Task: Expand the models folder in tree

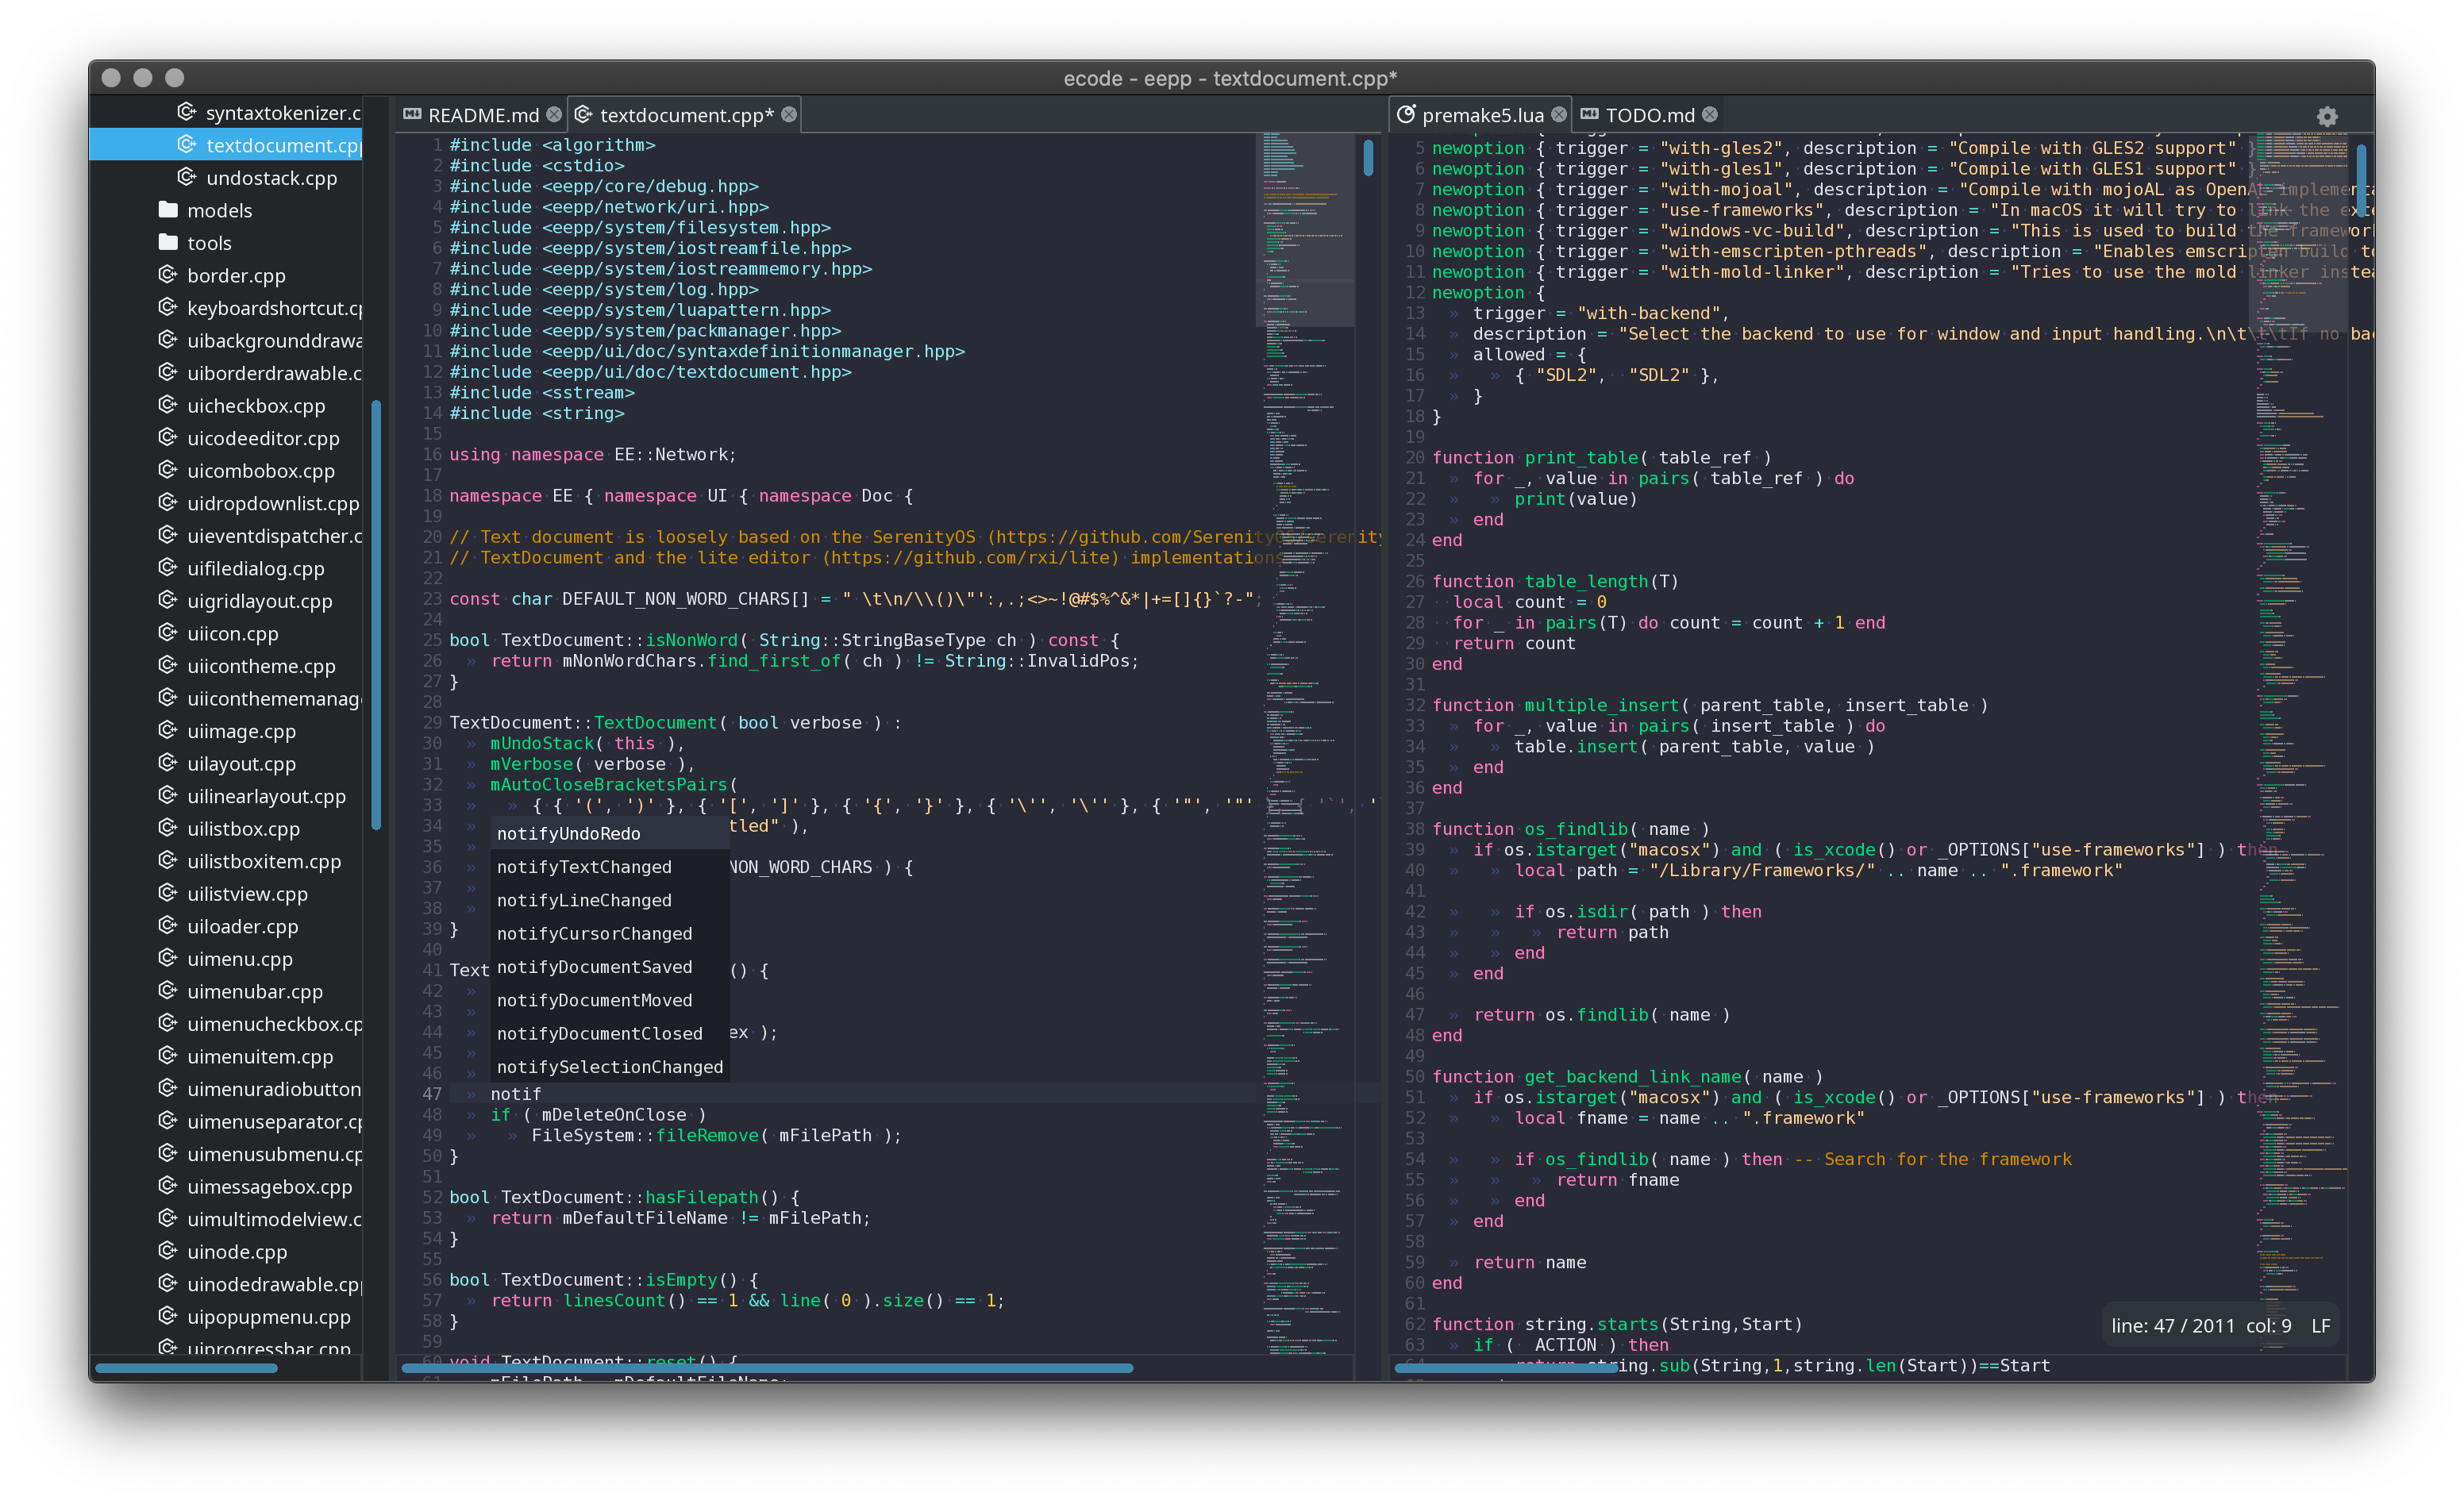Action: coord(219,210)
